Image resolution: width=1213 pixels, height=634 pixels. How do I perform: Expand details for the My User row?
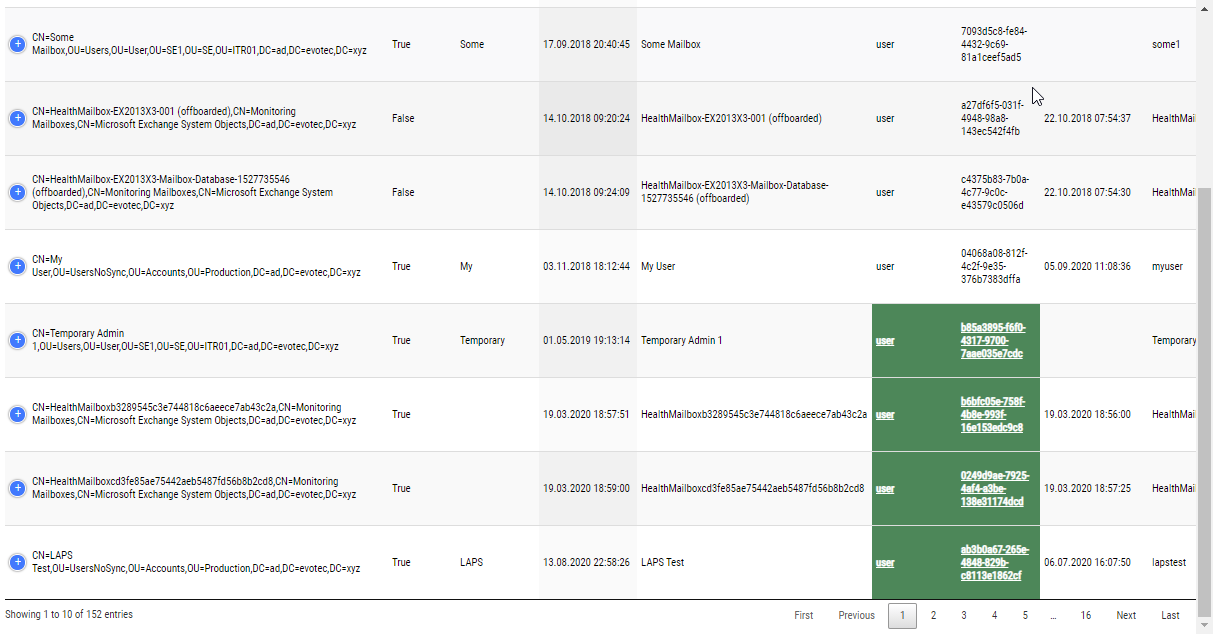[x=16, y=265]
